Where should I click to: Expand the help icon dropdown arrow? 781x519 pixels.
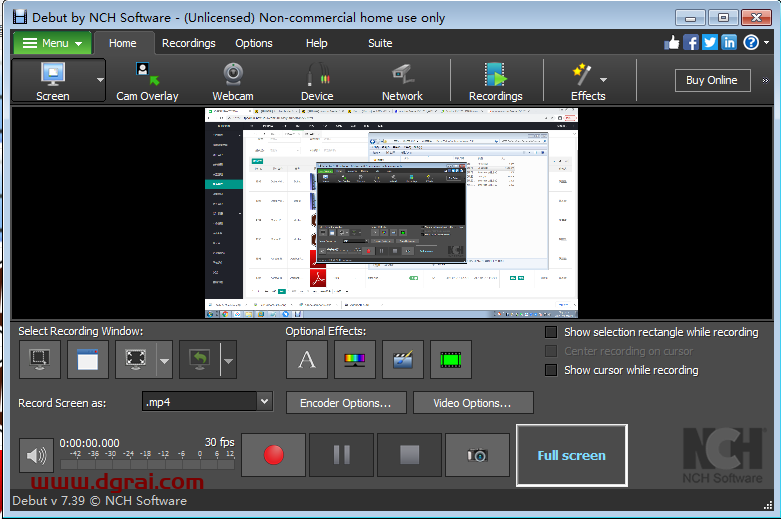pyautogui.click(x=767, y=43)
